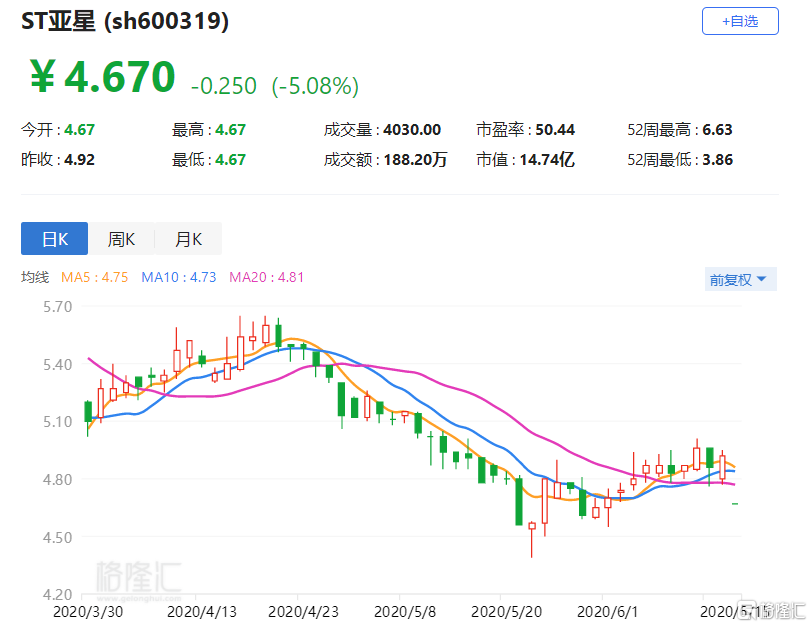The width and height of the screenshot is (812, 627).
Task: Click the 2020/4/13 date axis label
Action: pyautogui.click(x=201, y=612)
